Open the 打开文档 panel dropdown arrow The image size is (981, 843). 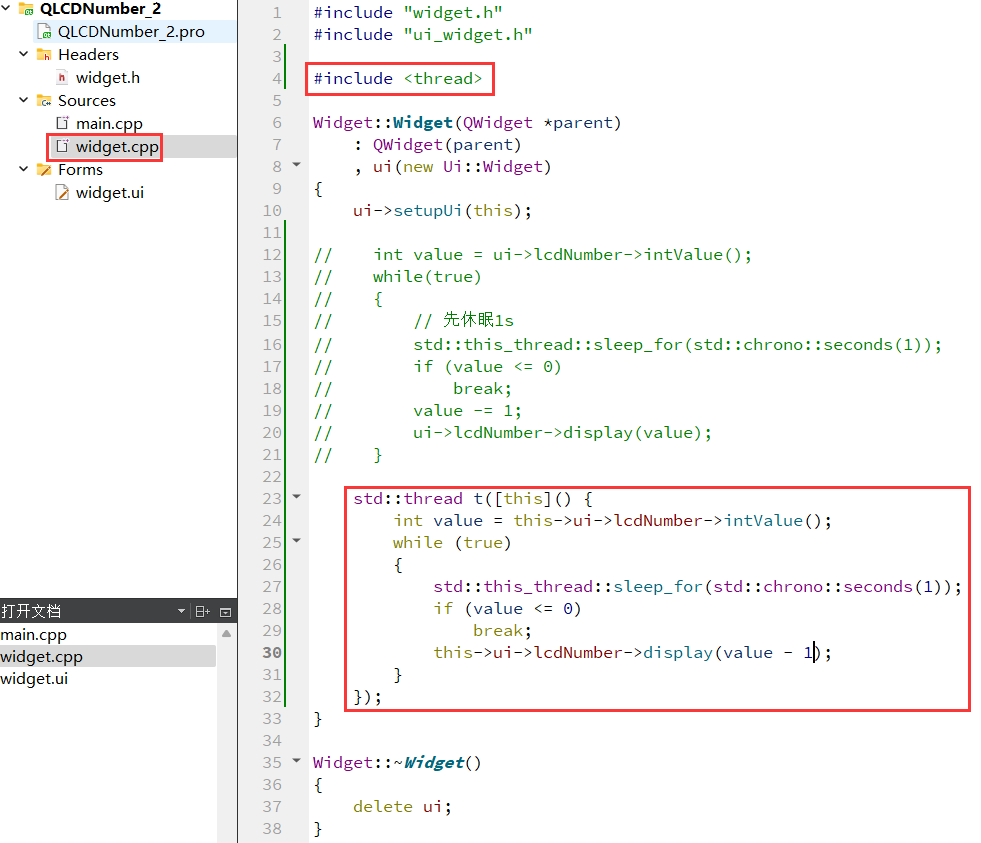coord(181,611)
